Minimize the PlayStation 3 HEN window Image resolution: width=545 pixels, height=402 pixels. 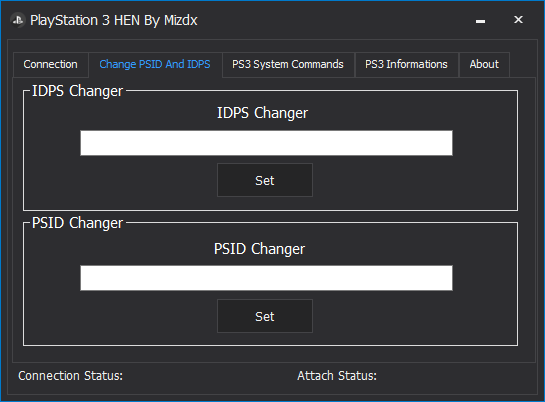point(480,21)
